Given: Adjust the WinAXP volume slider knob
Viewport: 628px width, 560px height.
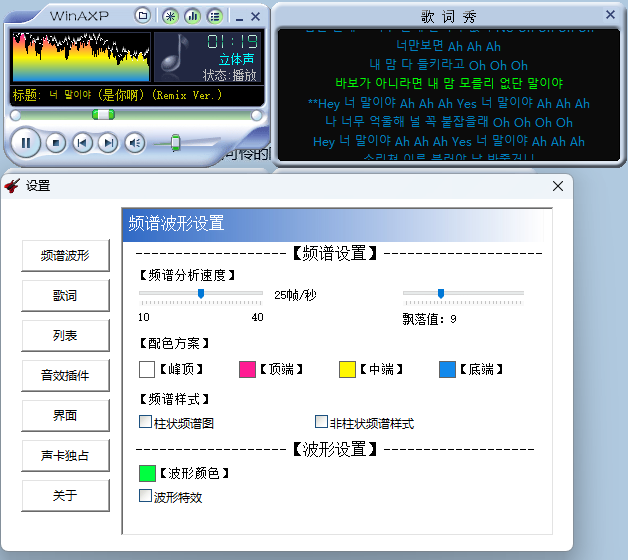Looking at the screenshot, I should pyautogui.click(x=175, y=143).
